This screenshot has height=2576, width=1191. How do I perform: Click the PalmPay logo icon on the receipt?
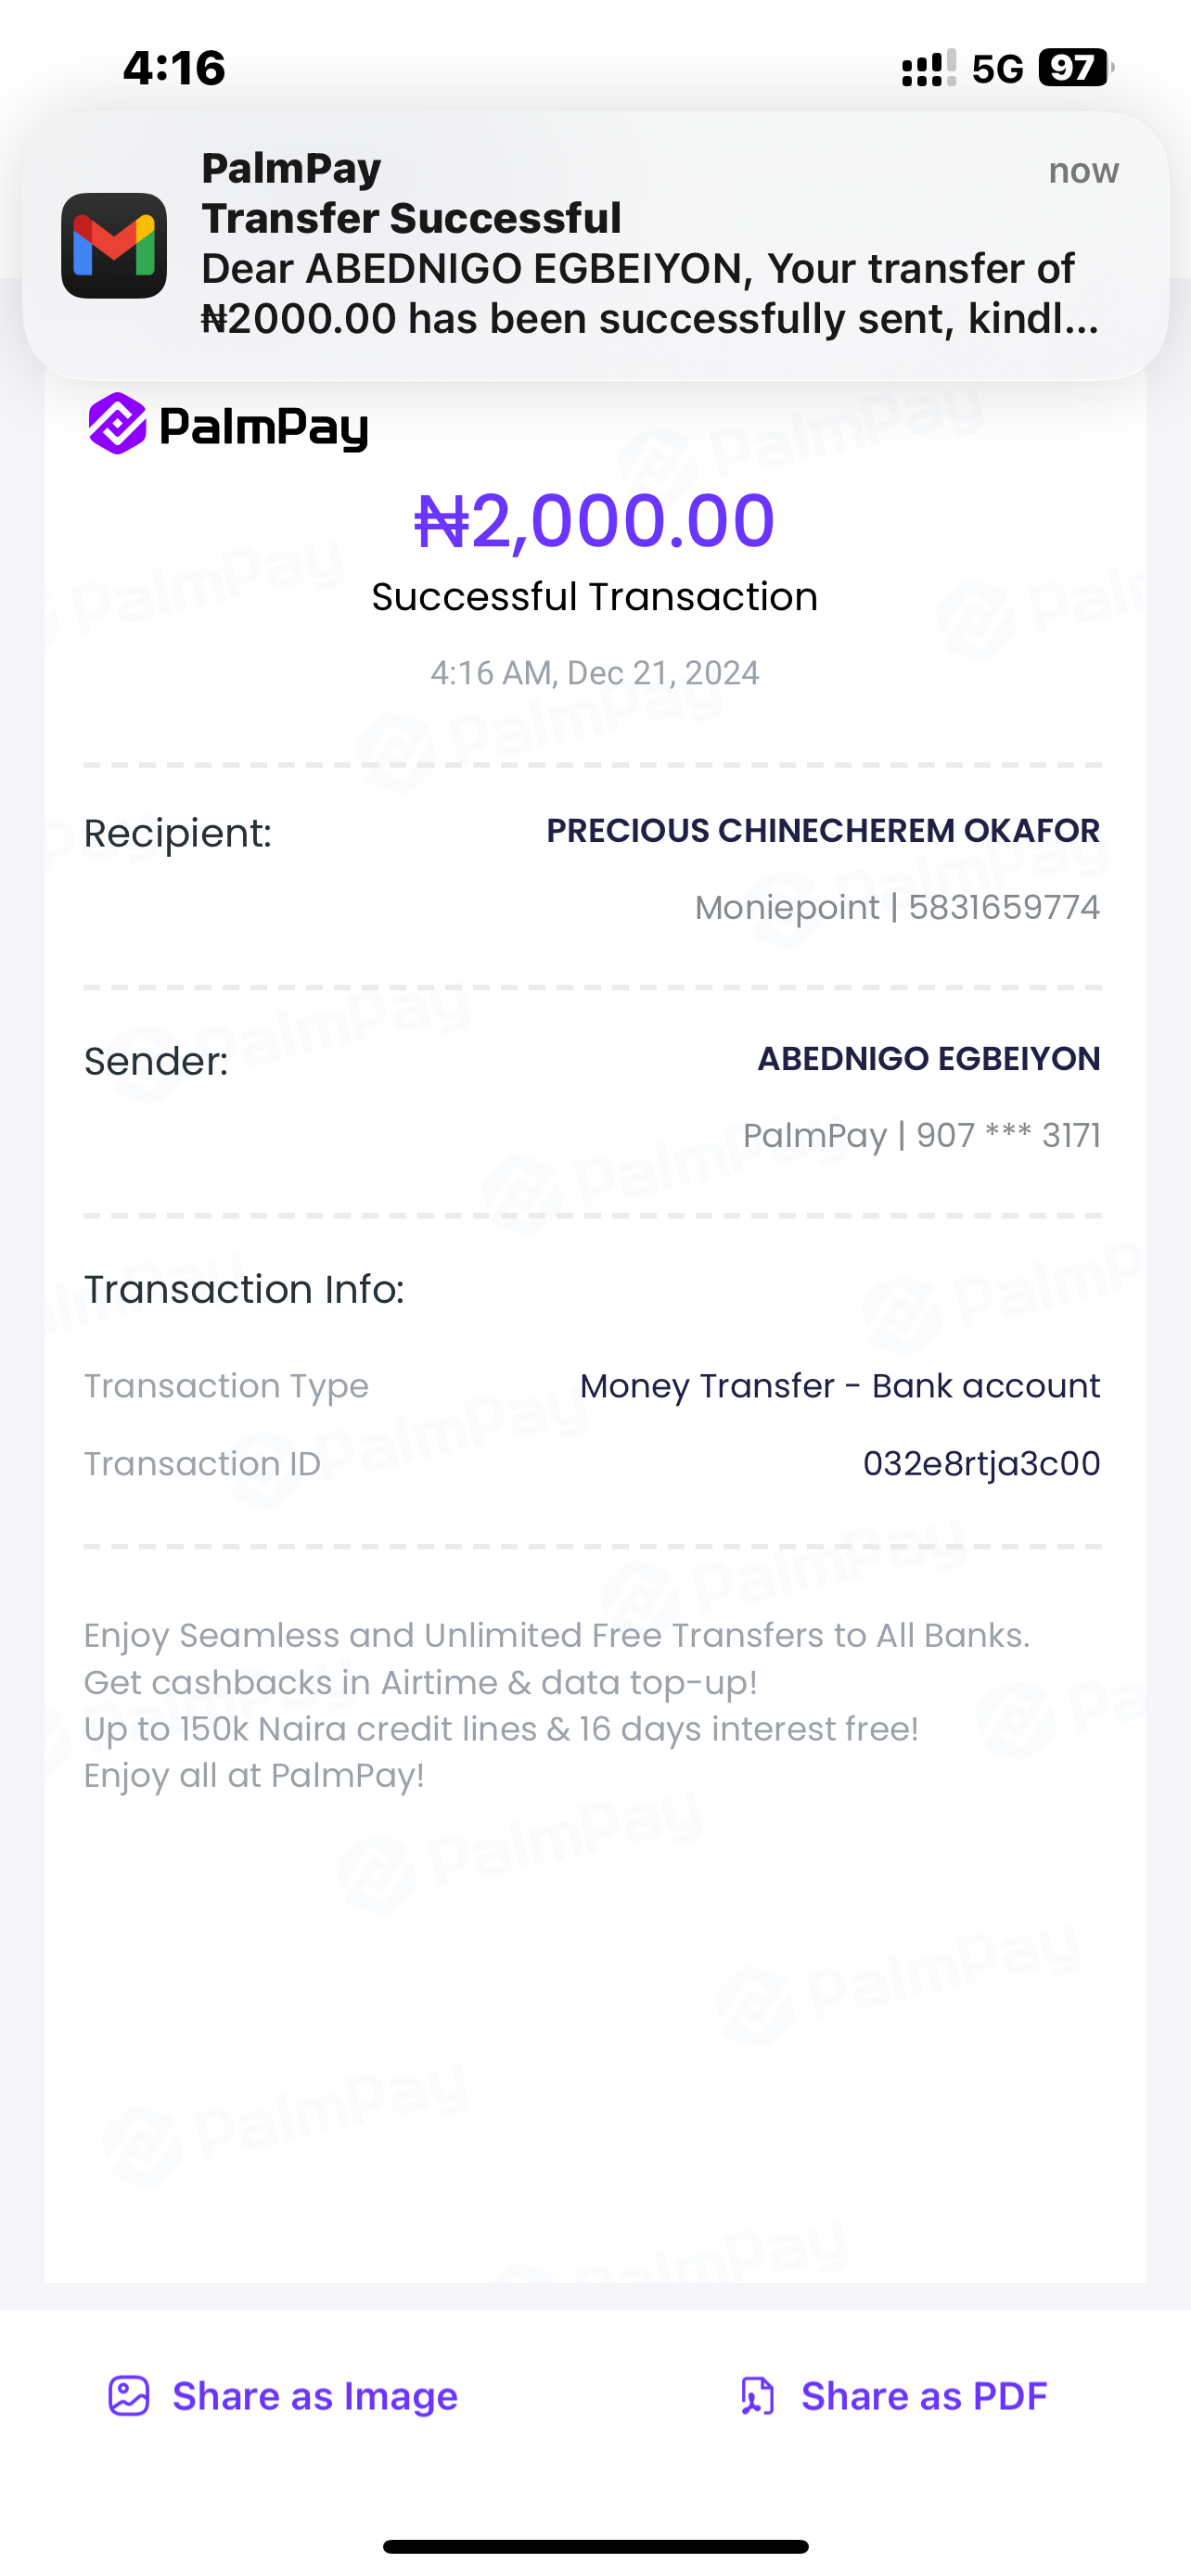point(118,423)
